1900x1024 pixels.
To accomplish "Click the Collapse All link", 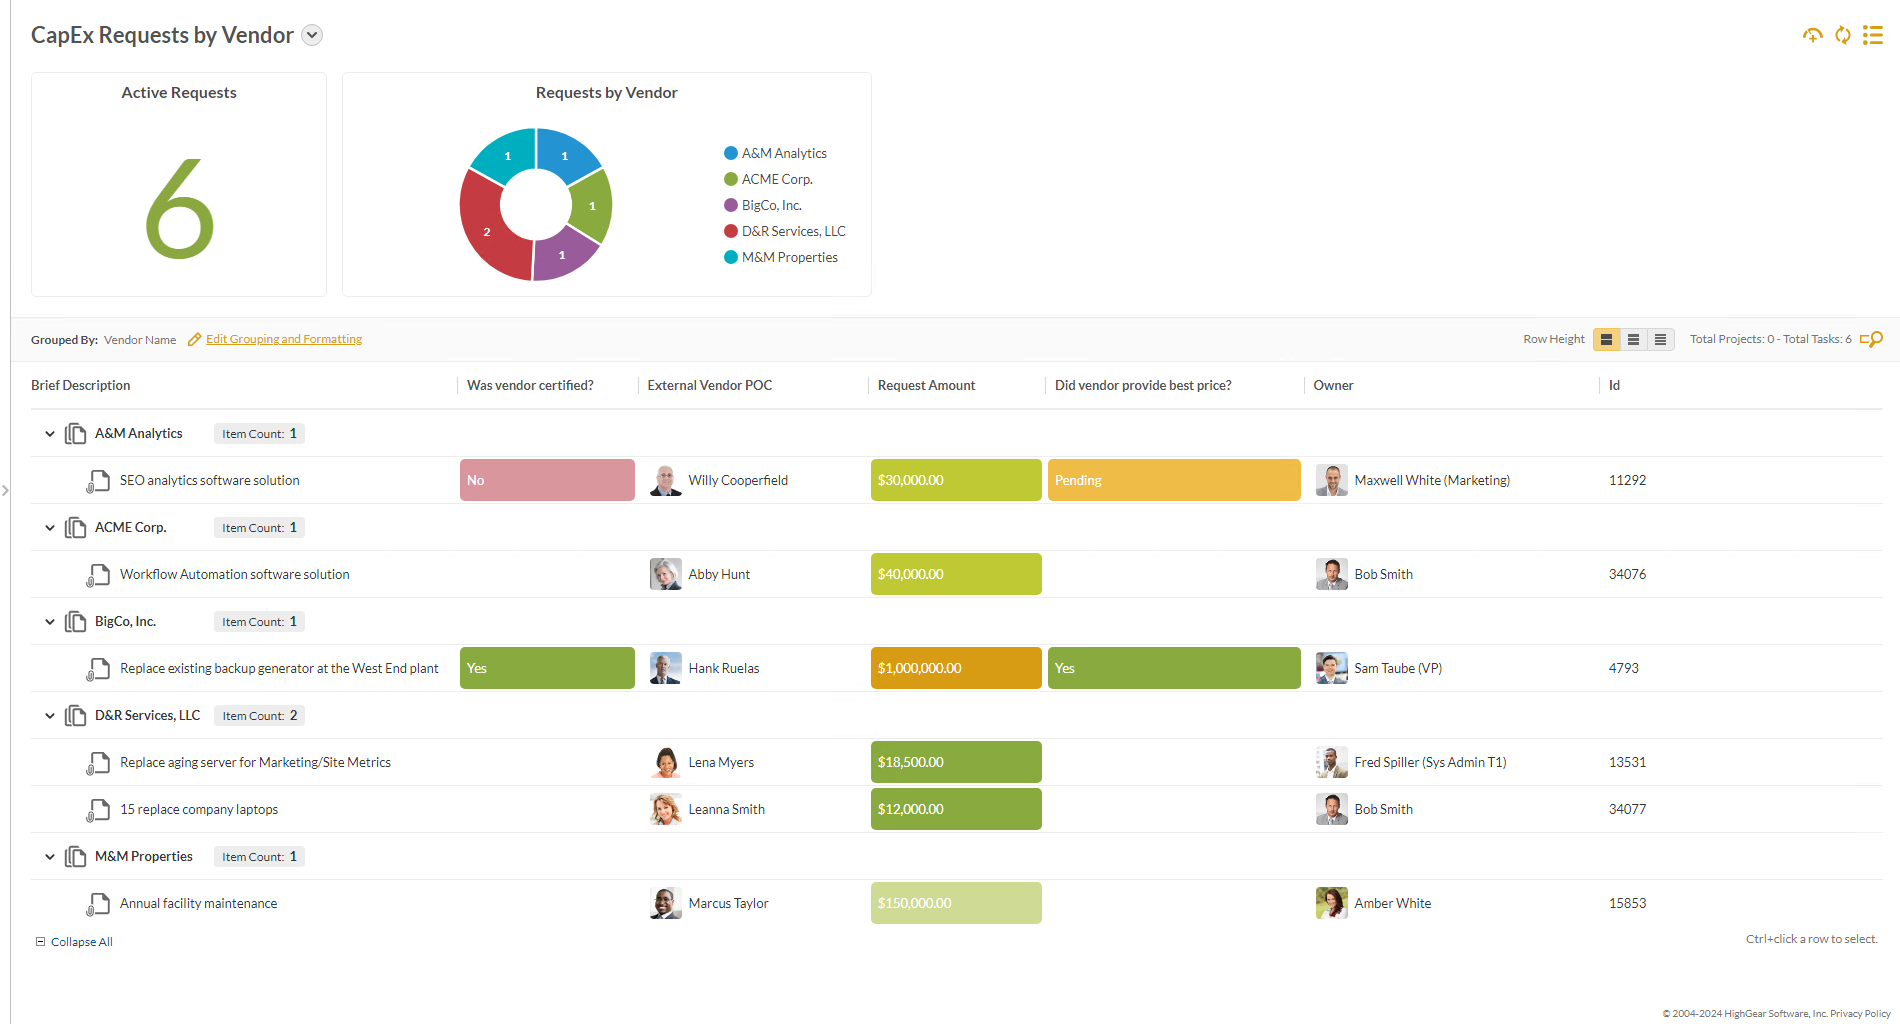I will [81, 942].
